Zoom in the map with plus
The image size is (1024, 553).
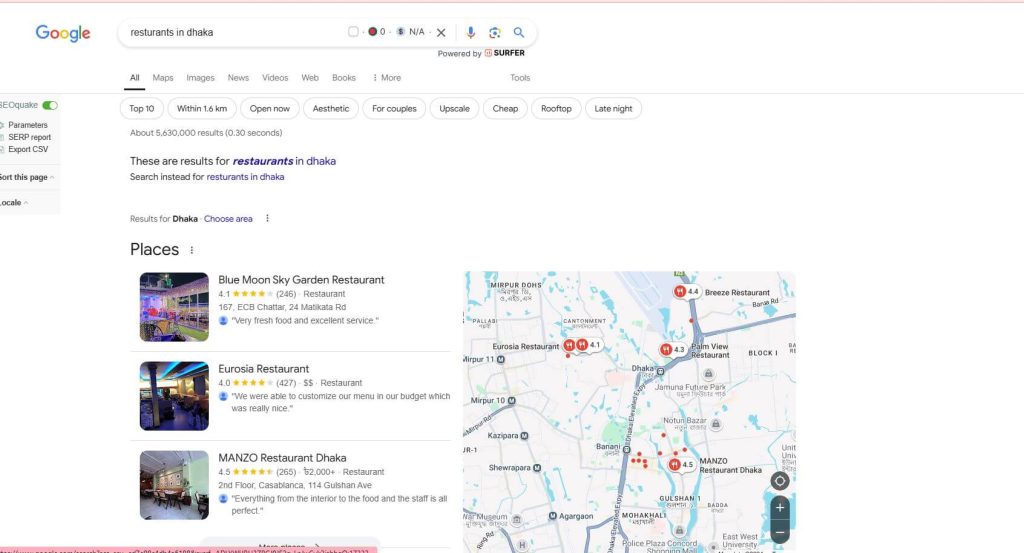click(780, 507)
